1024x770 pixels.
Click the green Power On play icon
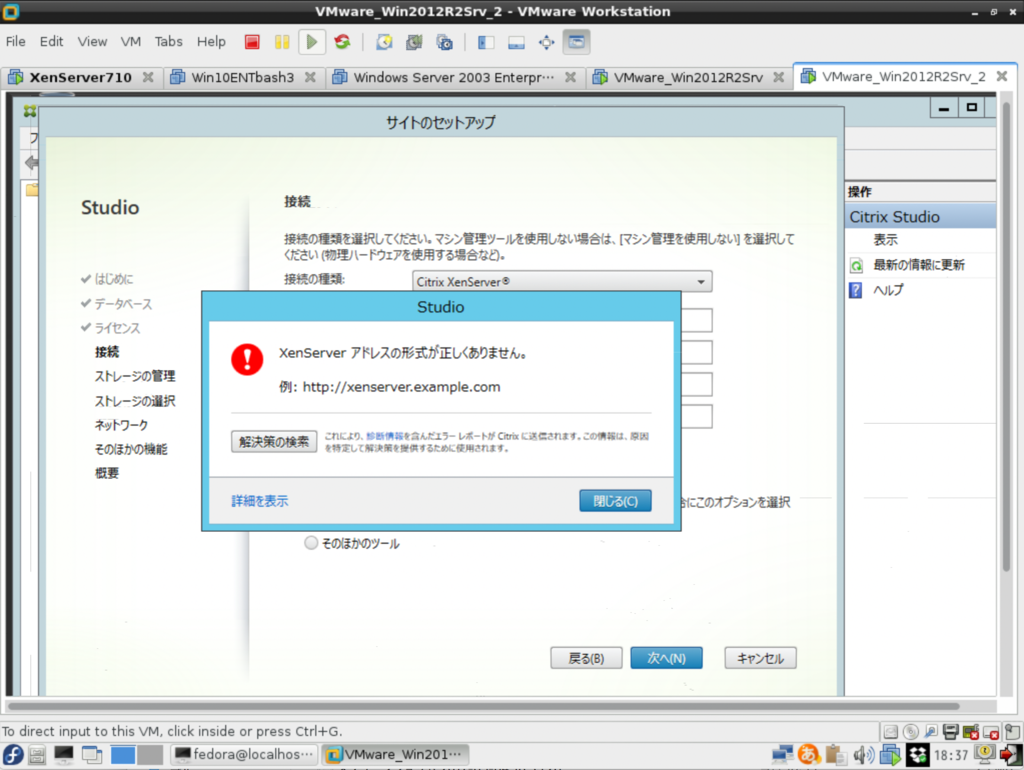click(x=312, y=42)
